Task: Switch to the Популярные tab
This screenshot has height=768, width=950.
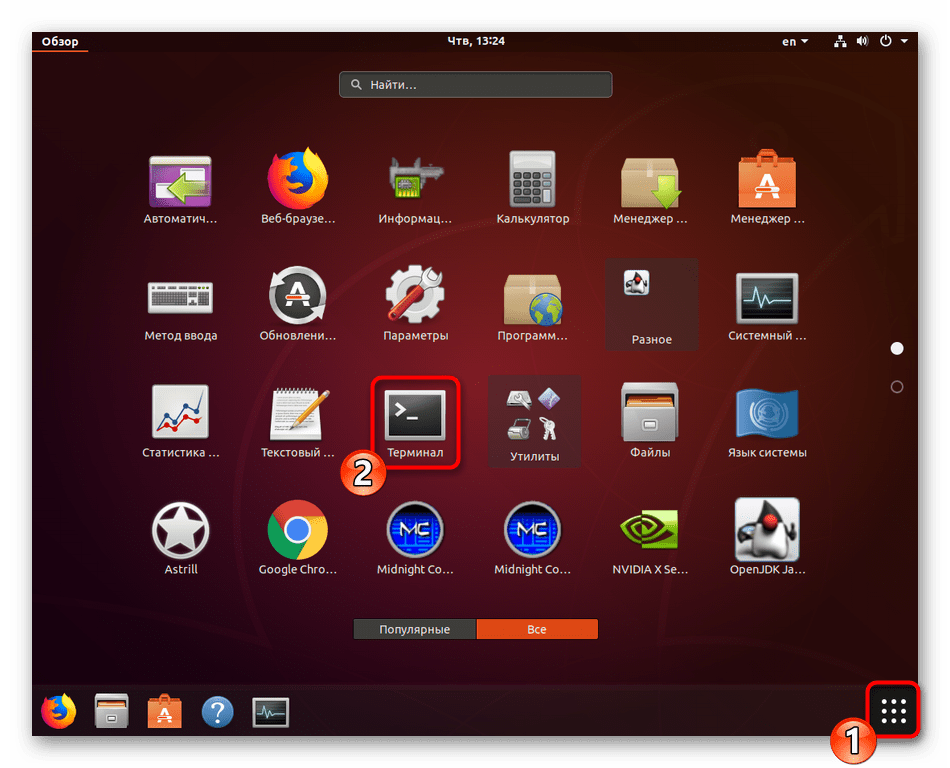Action: point(415,630)
